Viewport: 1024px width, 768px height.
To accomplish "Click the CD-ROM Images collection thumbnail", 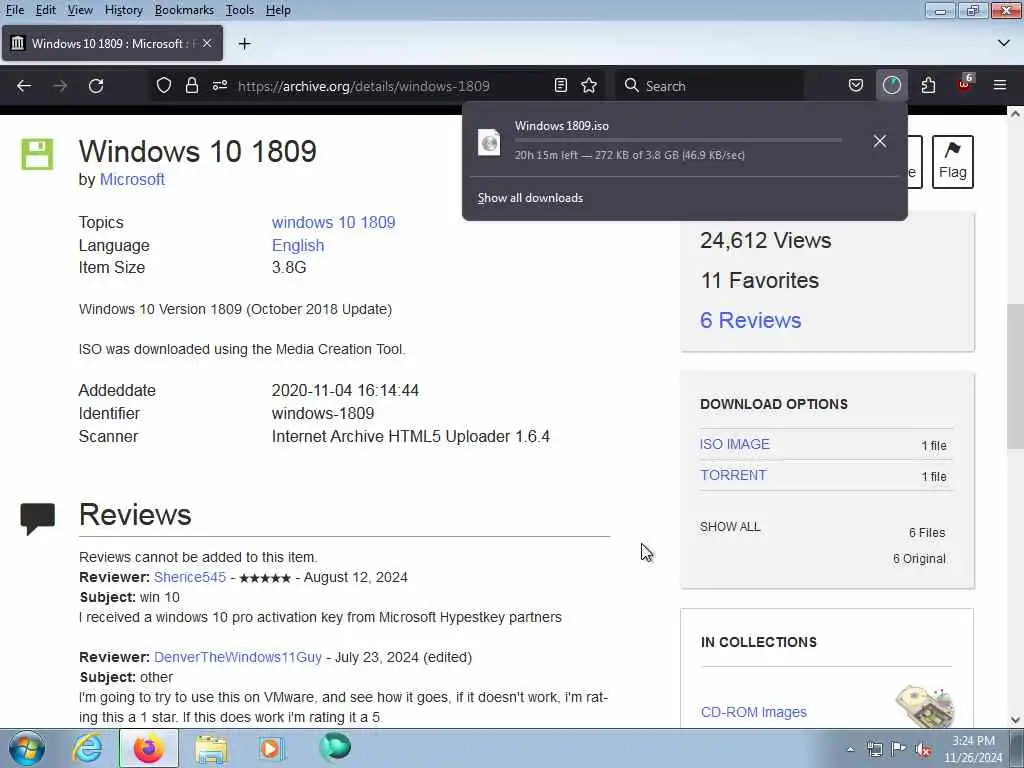I will pos(925,706).
